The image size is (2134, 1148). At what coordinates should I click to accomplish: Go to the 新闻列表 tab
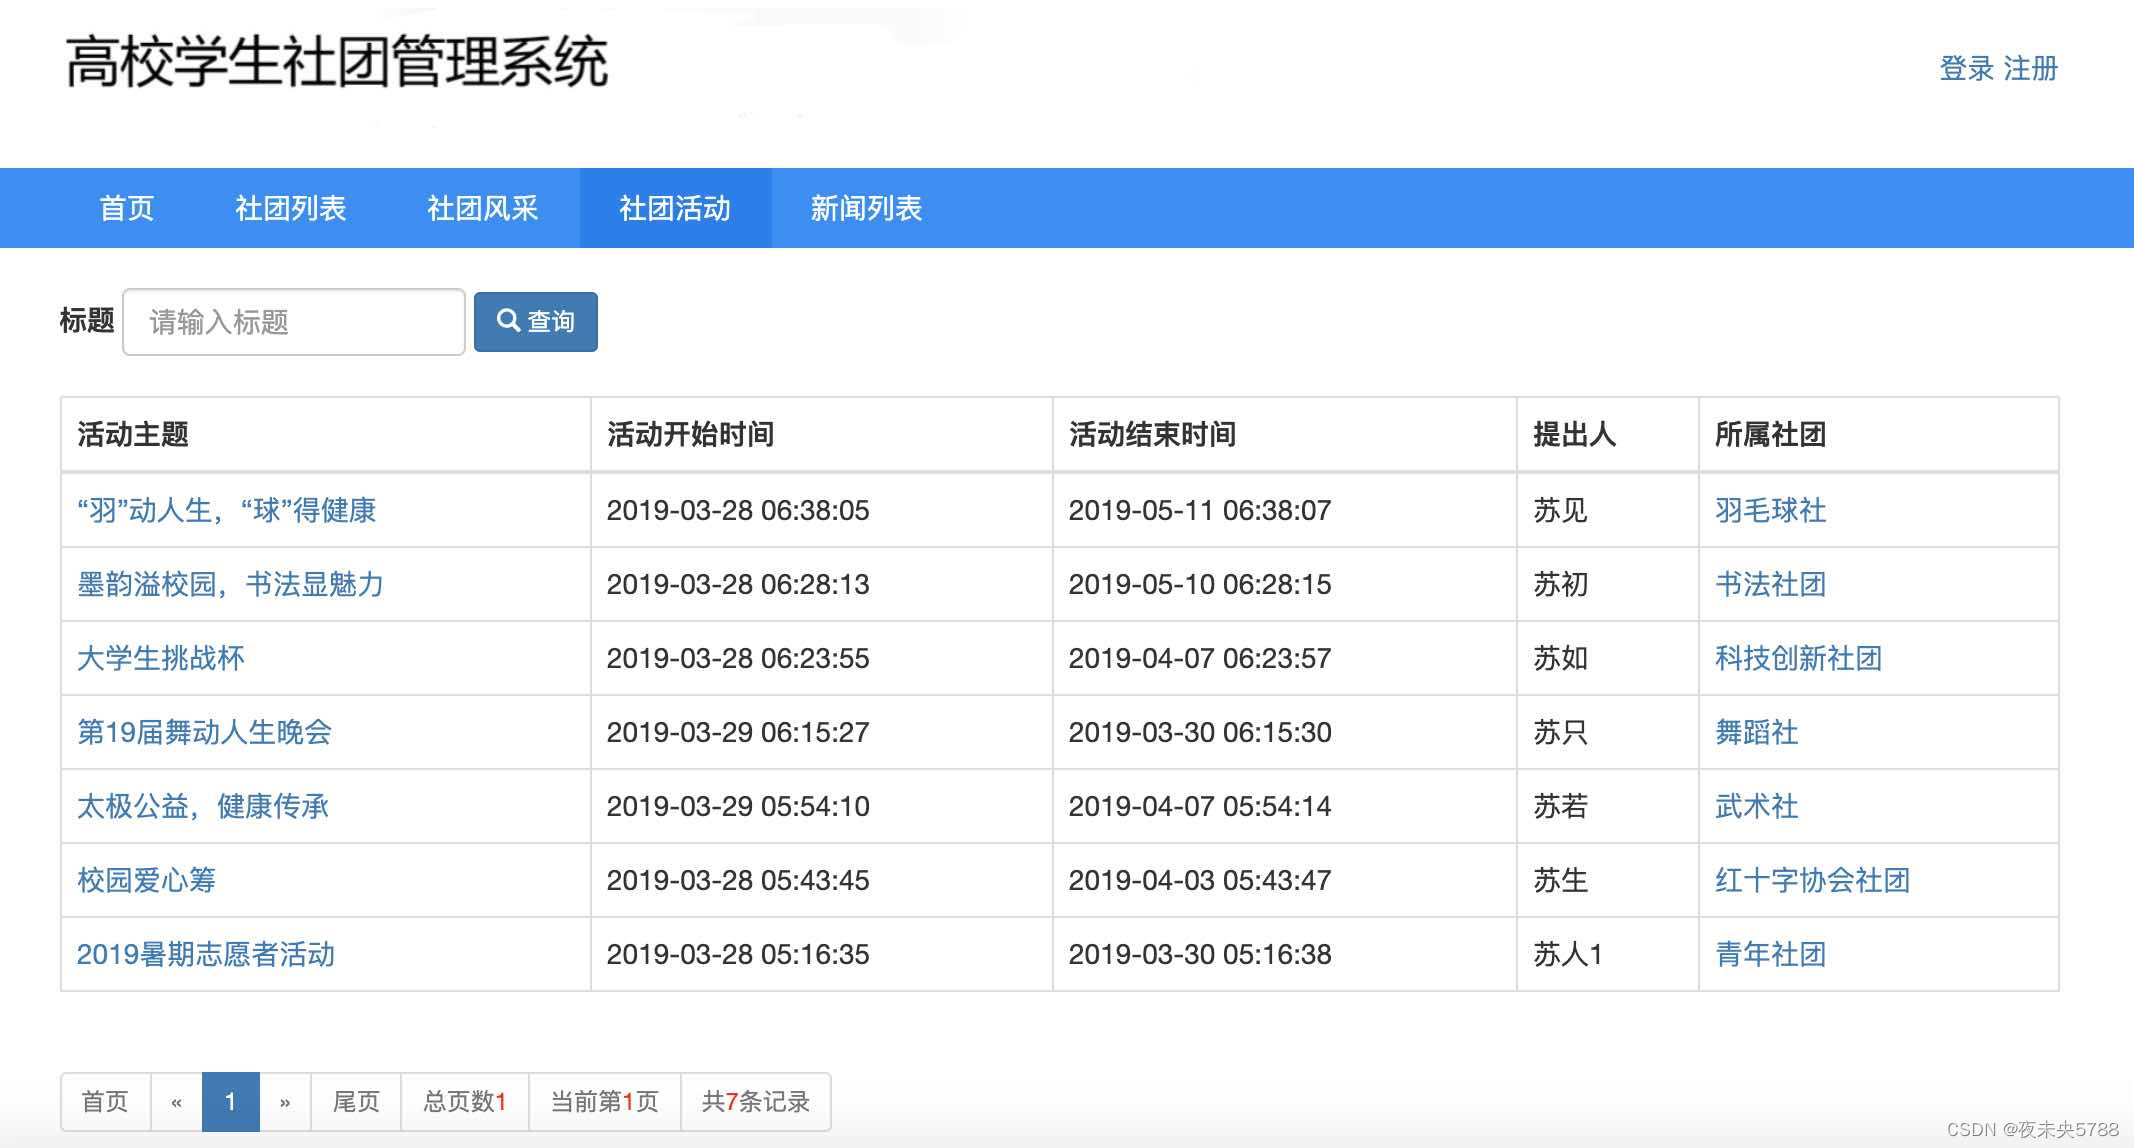[866, 208]
